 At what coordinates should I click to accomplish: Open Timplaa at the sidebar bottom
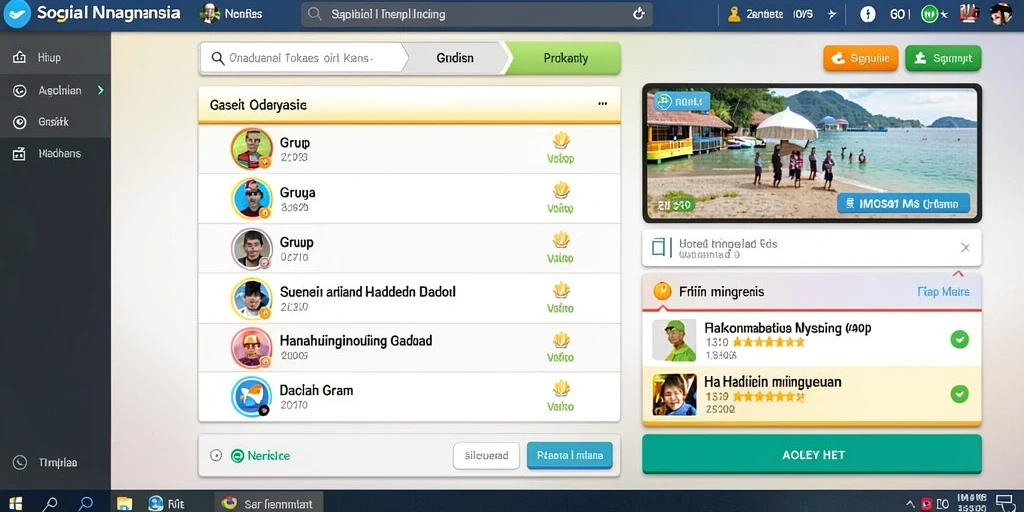[x=56, y=462]
